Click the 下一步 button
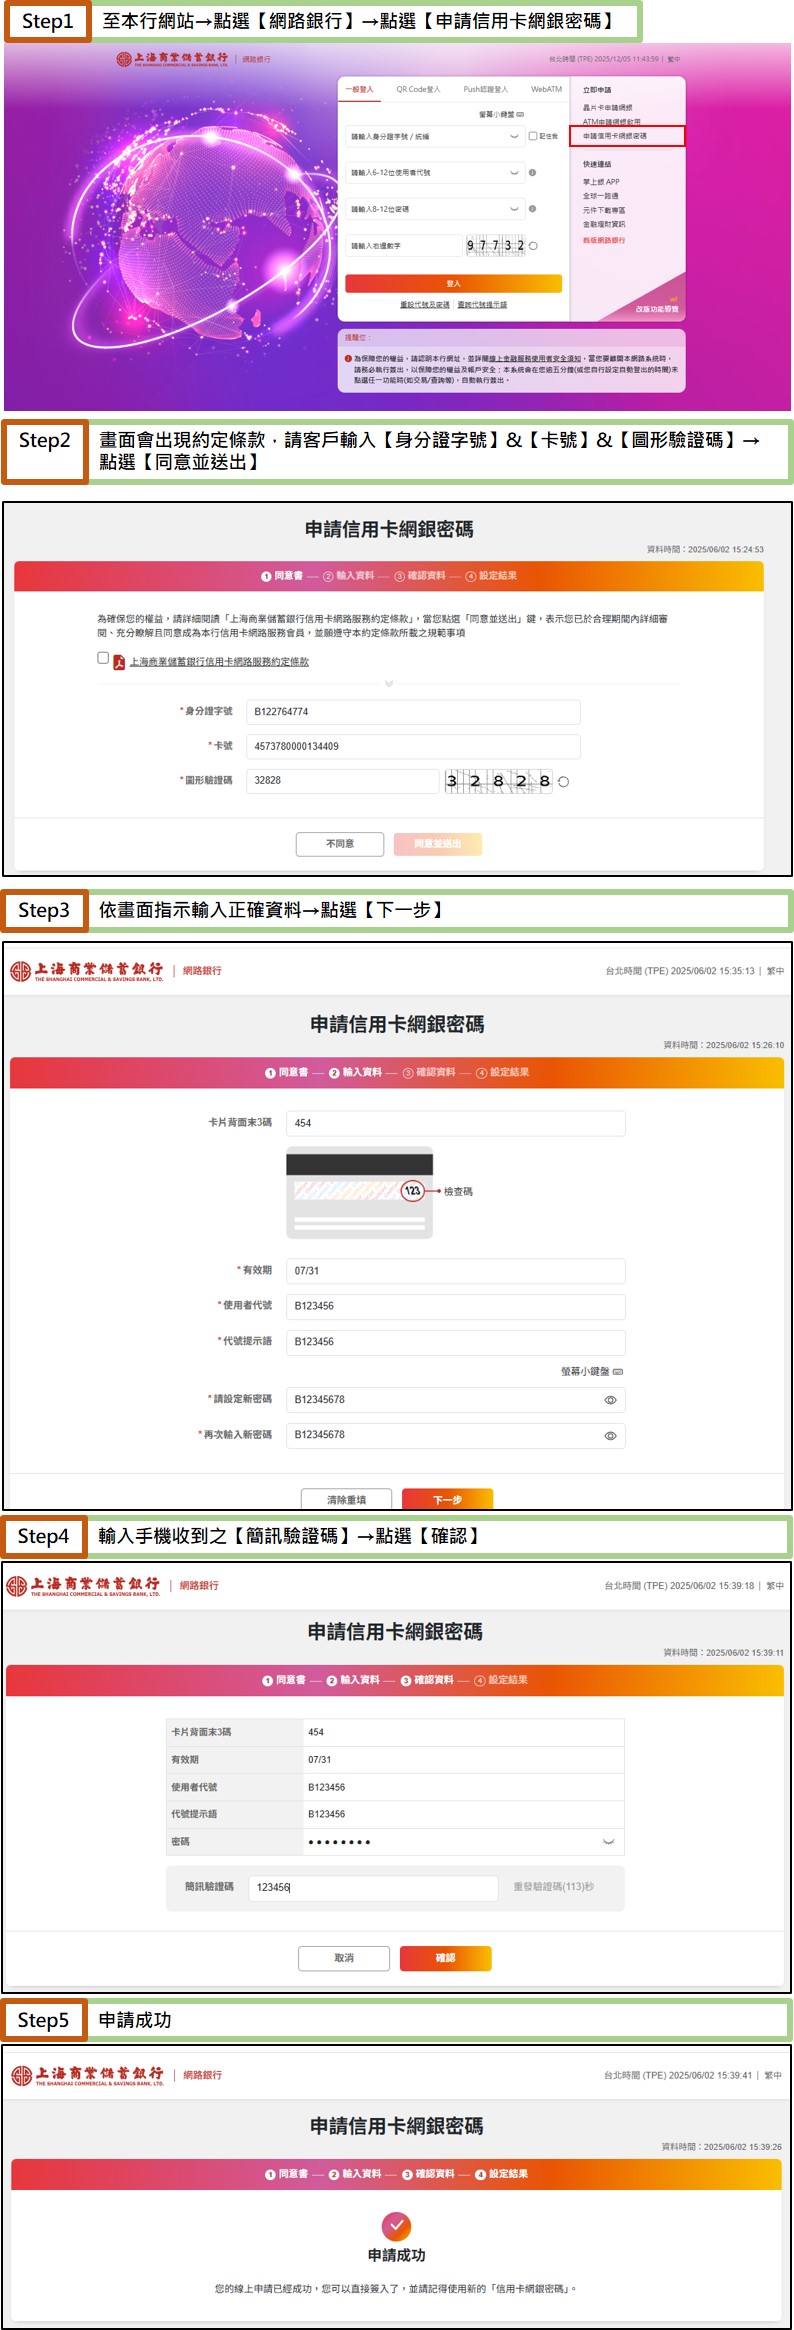Screen dimensions: 794x2330 pos(448,1499)
